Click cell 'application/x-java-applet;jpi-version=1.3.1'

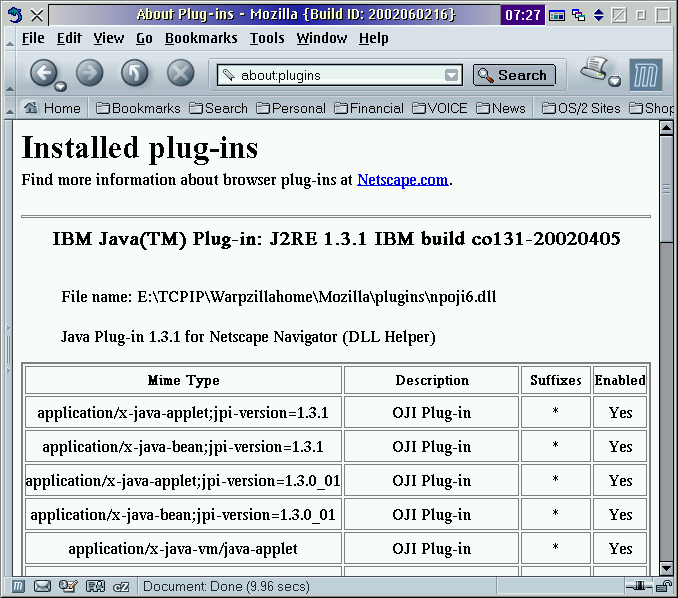point(183,413)
